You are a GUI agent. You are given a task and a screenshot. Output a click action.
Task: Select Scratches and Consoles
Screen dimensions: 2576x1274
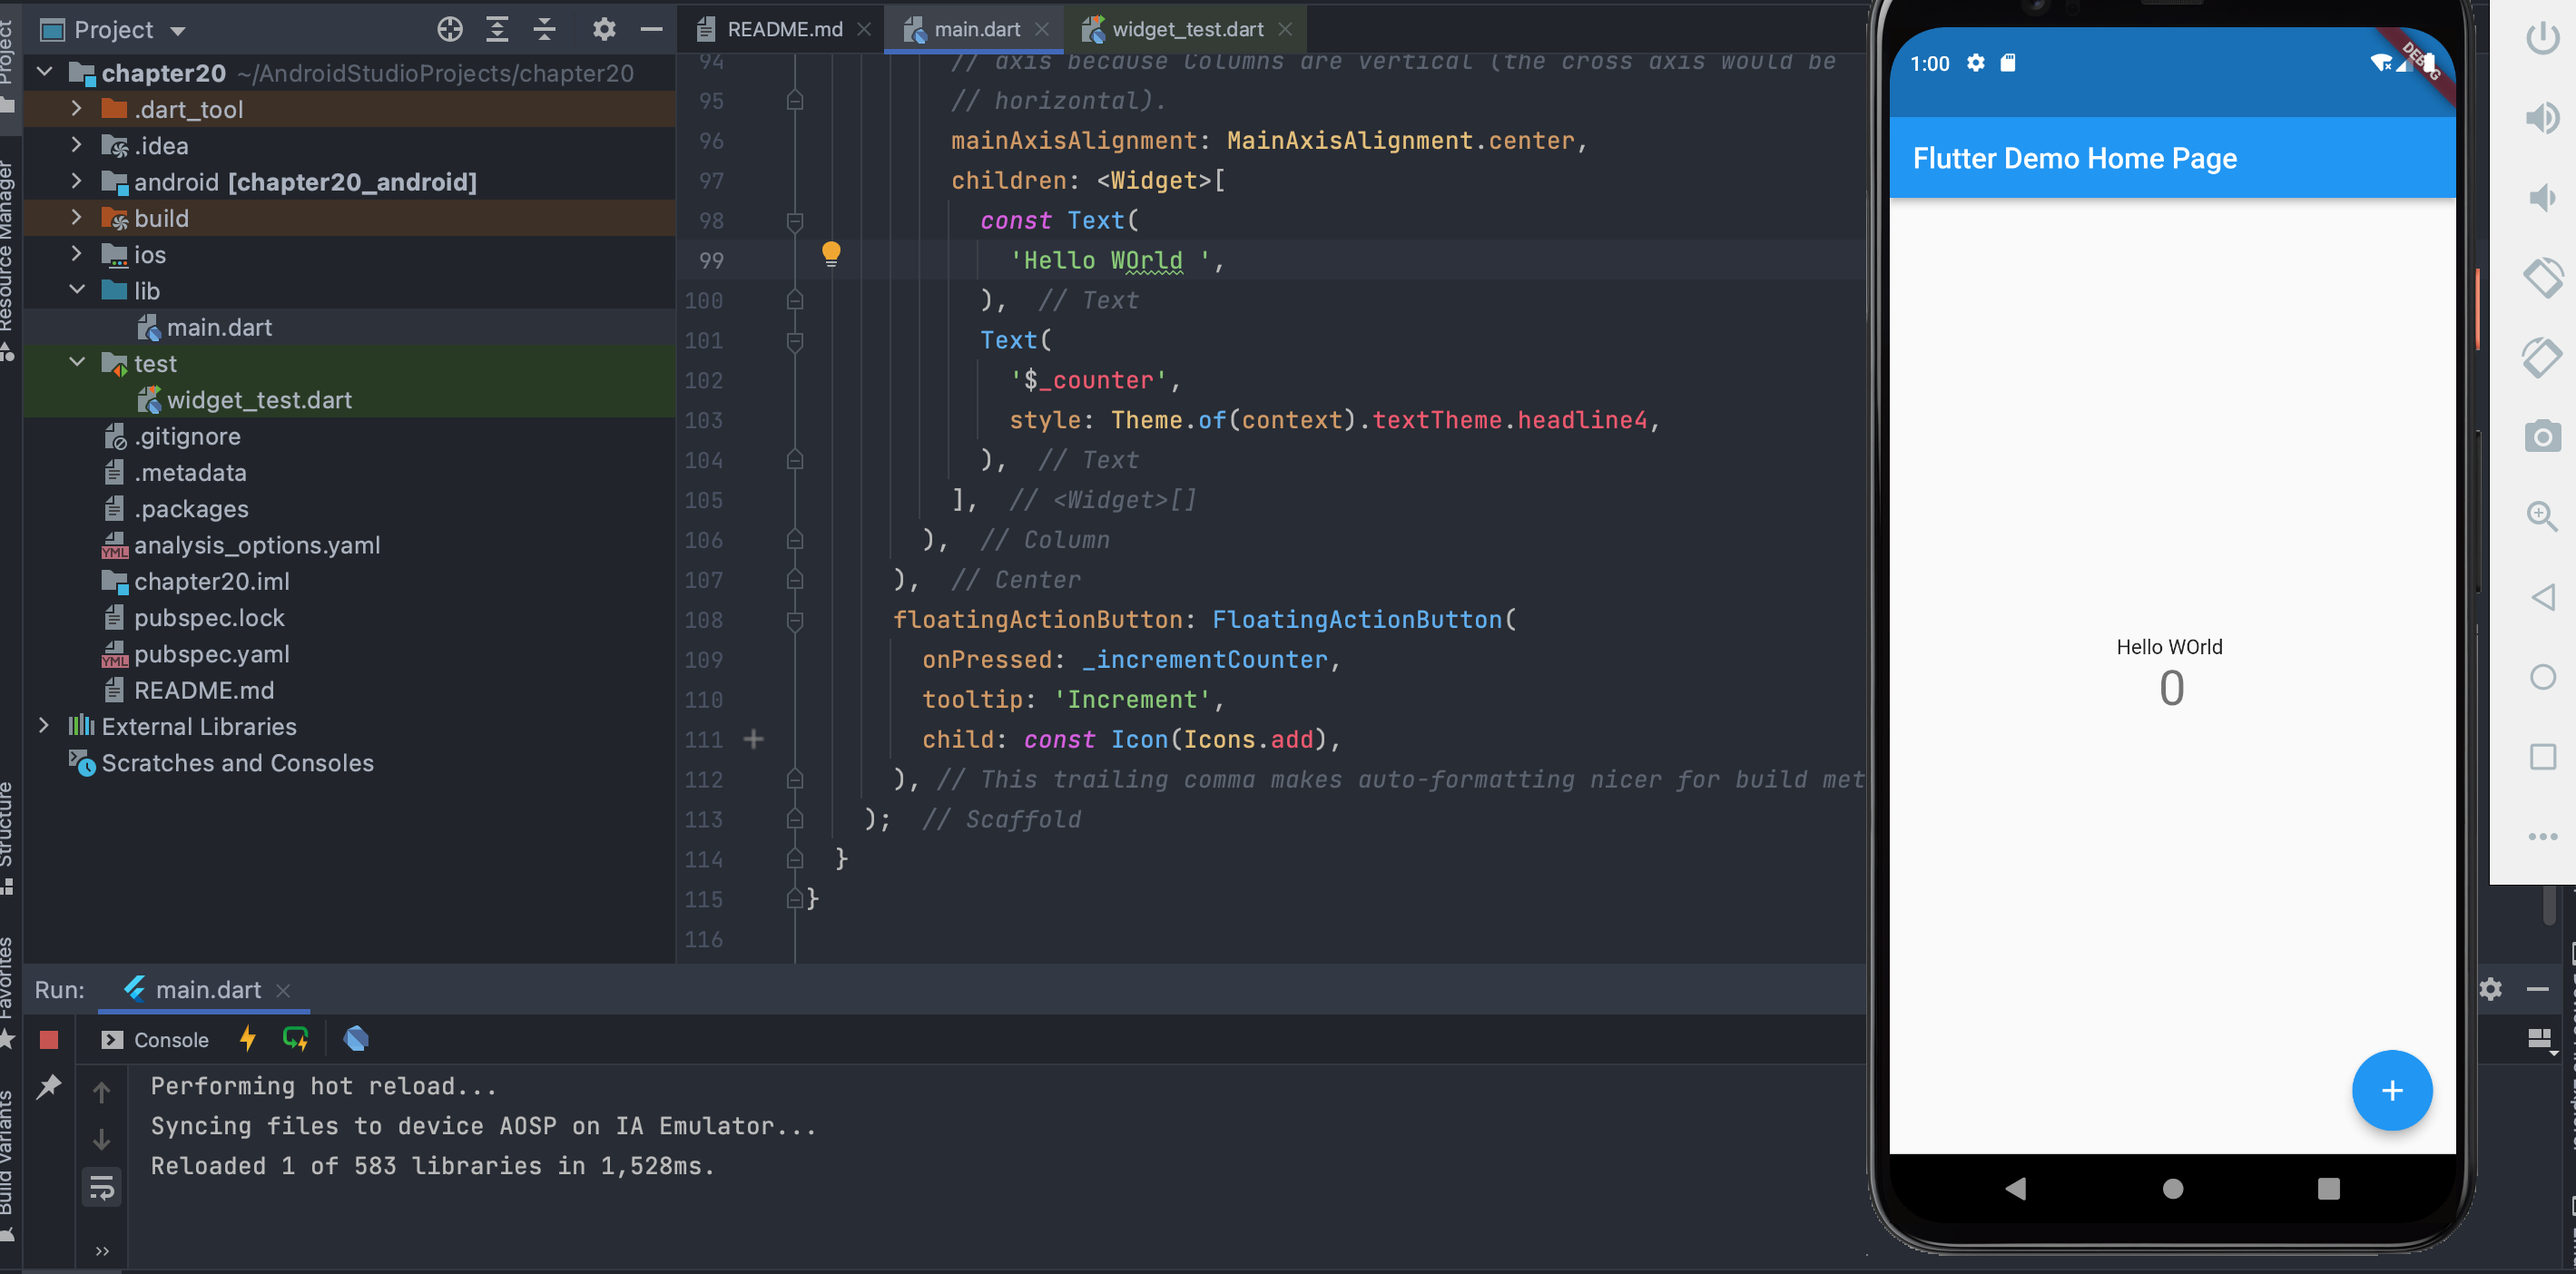click(237, 763)
